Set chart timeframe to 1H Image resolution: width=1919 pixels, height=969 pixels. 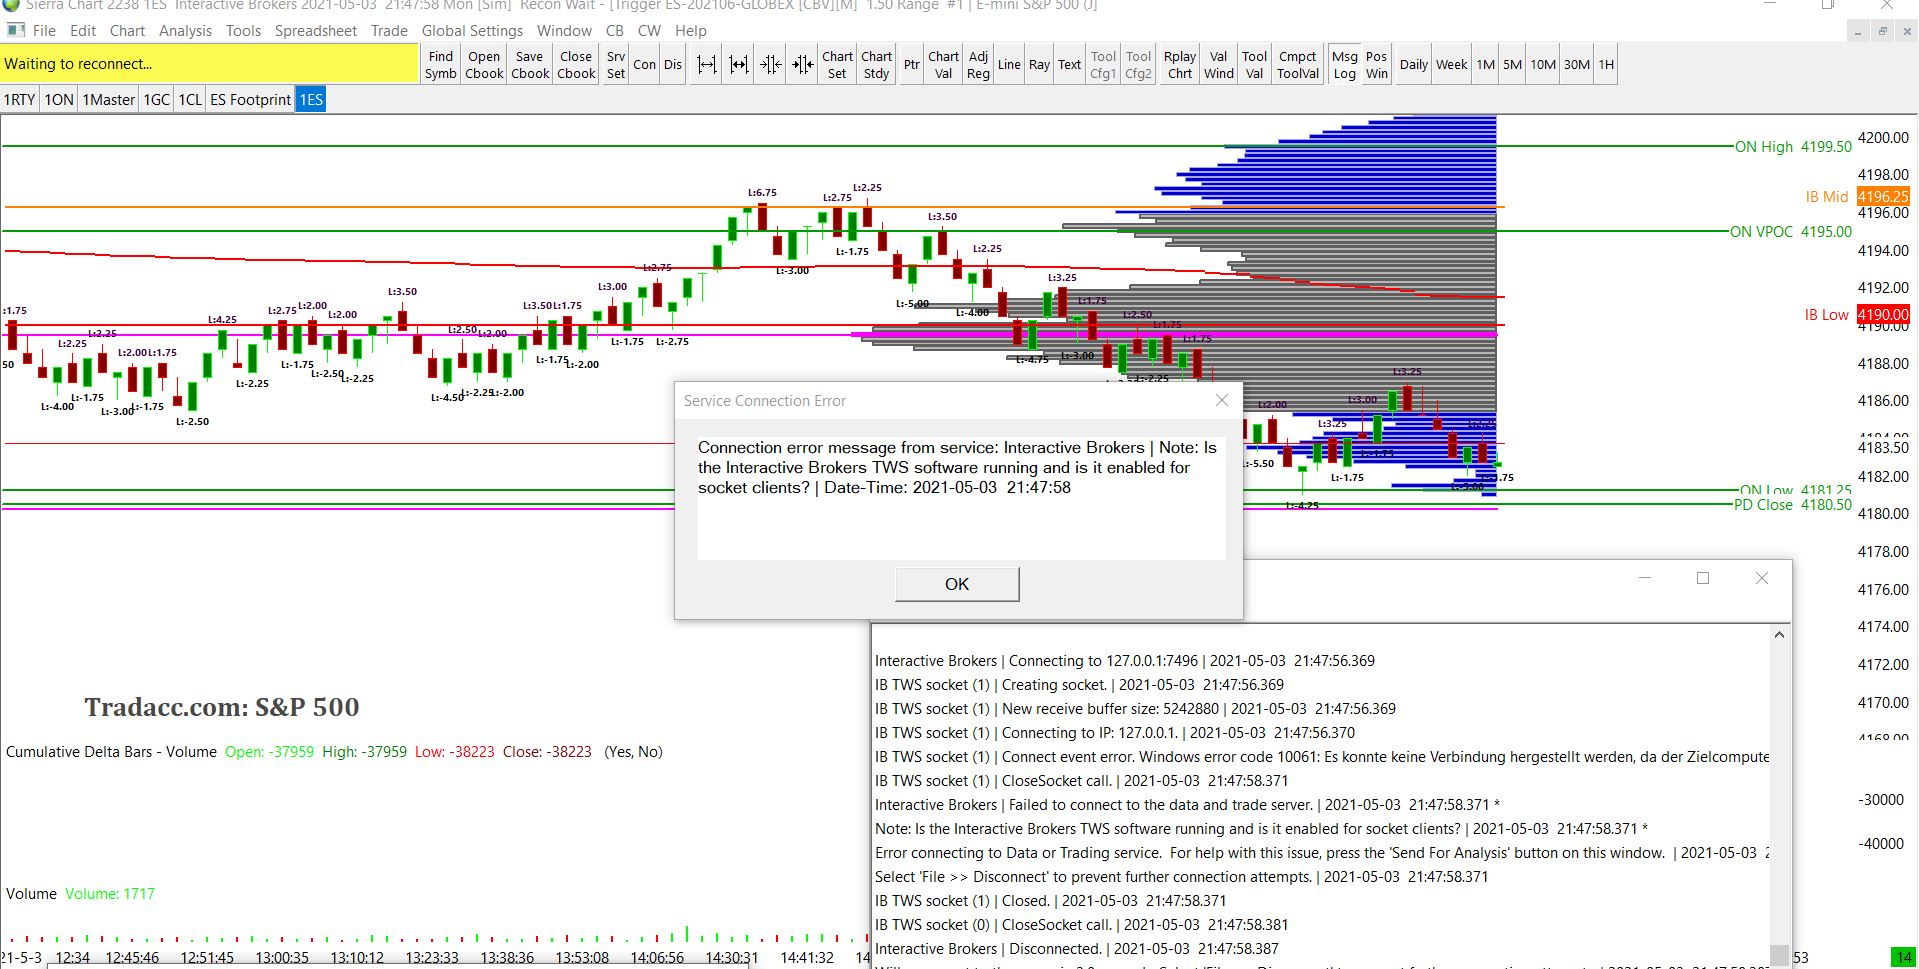[1606, 65]
